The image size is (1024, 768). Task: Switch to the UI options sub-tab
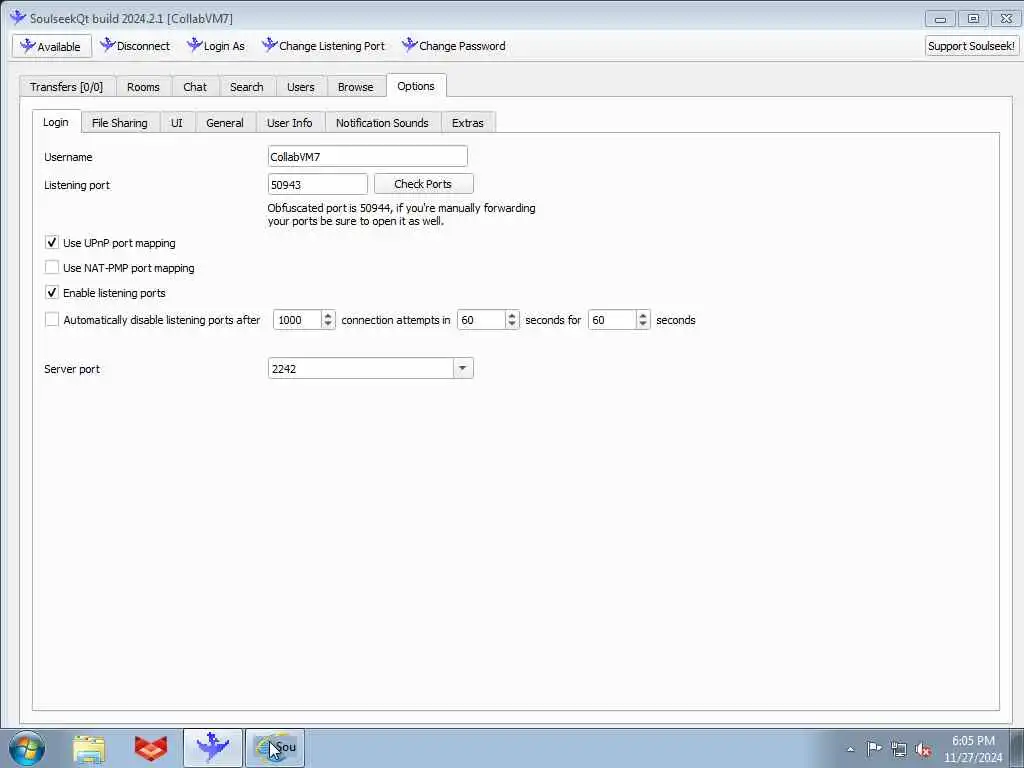176,123
